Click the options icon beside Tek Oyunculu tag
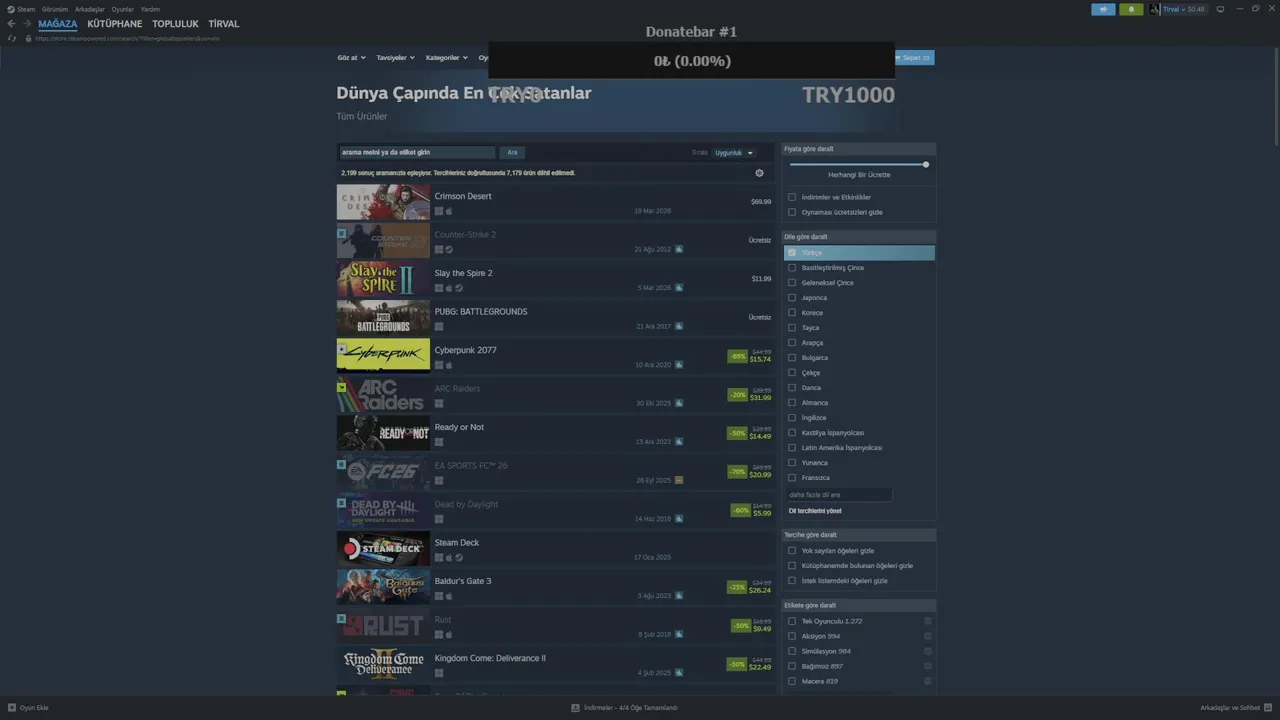The image size is (1280, 720). point(928,621)
